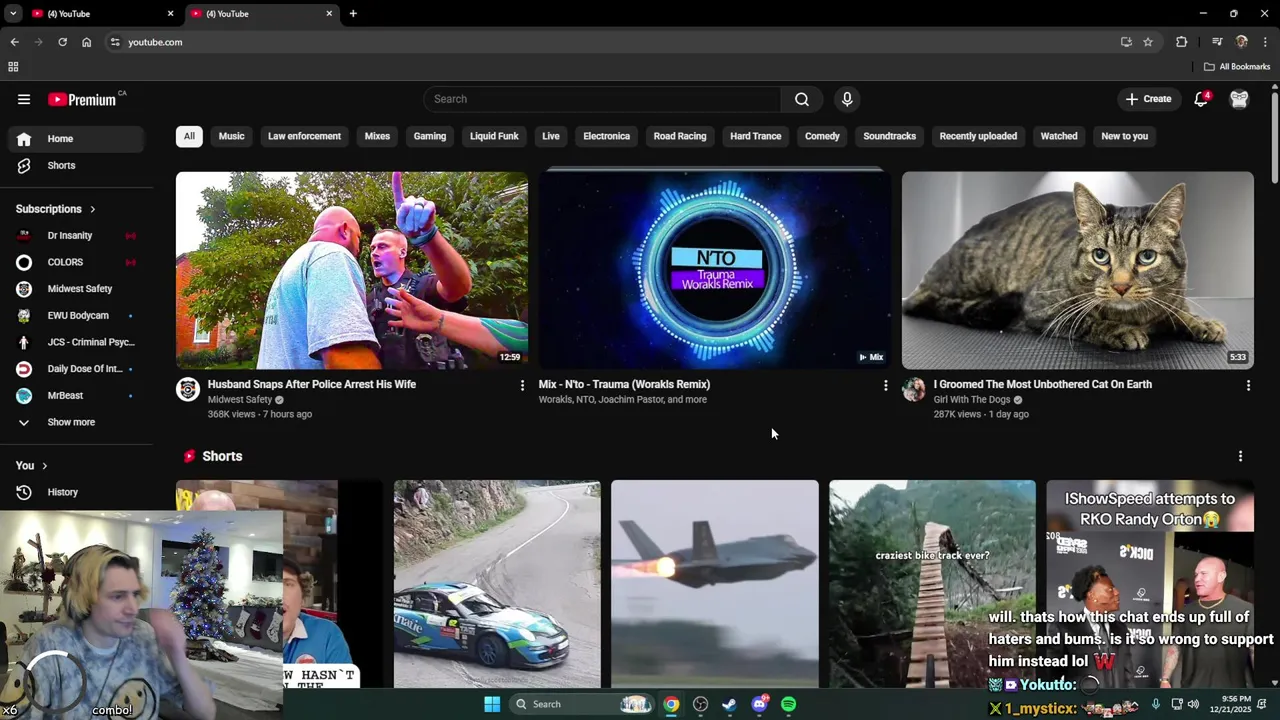Select the Law enforcement chip

(304, 136)
